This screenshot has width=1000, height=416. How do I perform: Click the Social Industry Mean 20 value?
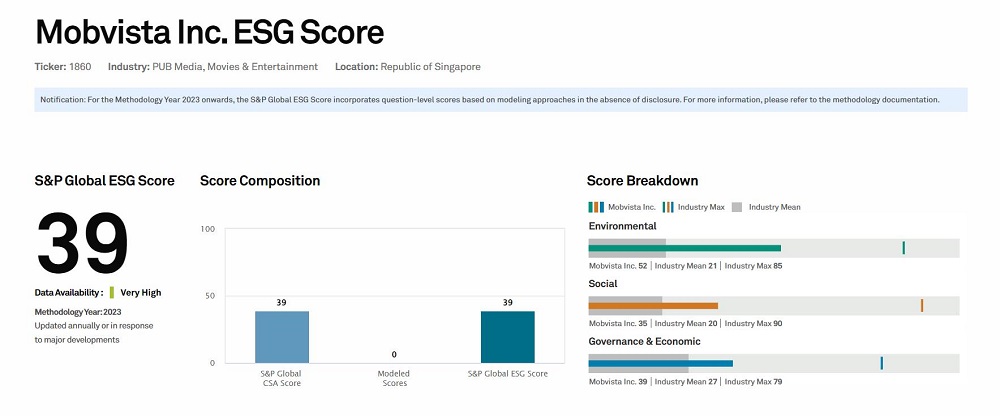point(686,323)
